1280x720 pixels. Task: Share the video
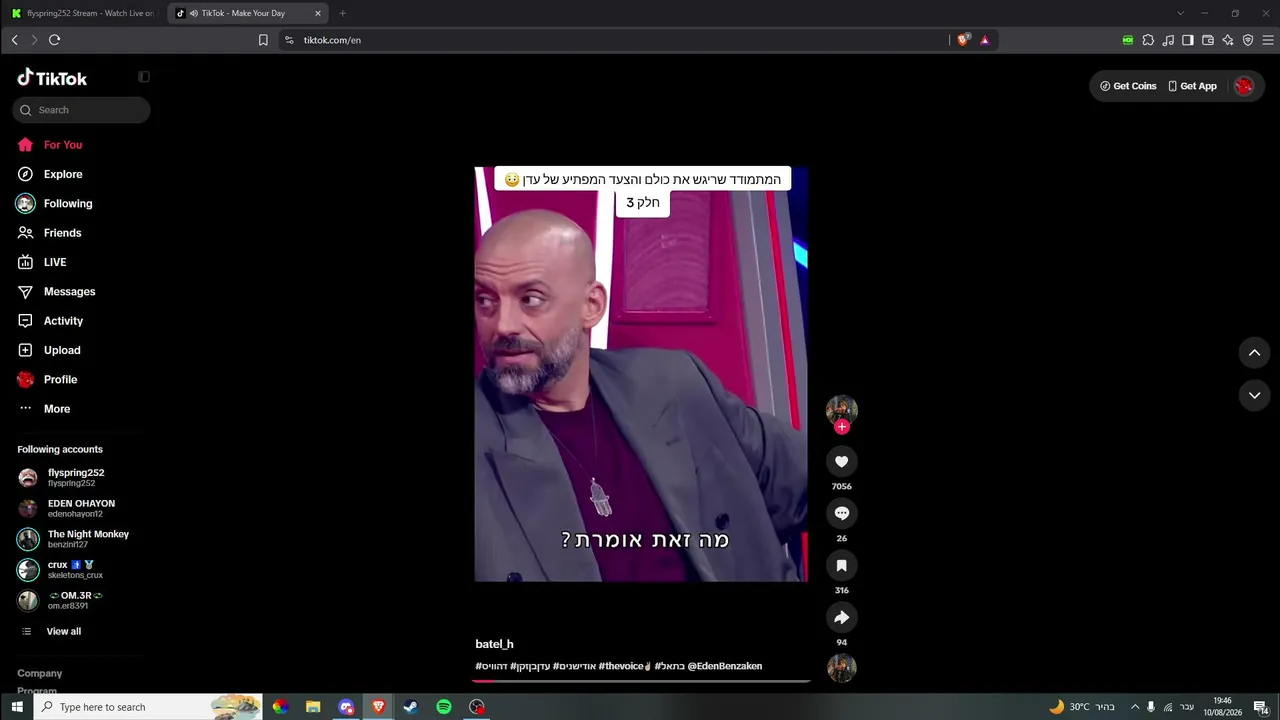point(842,617)
